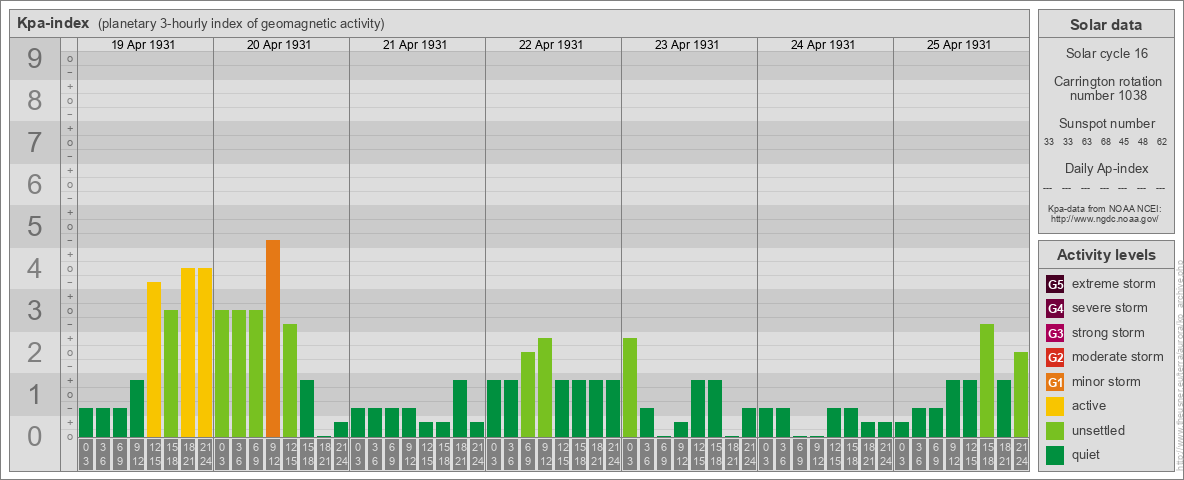The image size is (1184, 480).
Task: Open the ngdc.noaa.gov URL
Action: point(1104,218)
